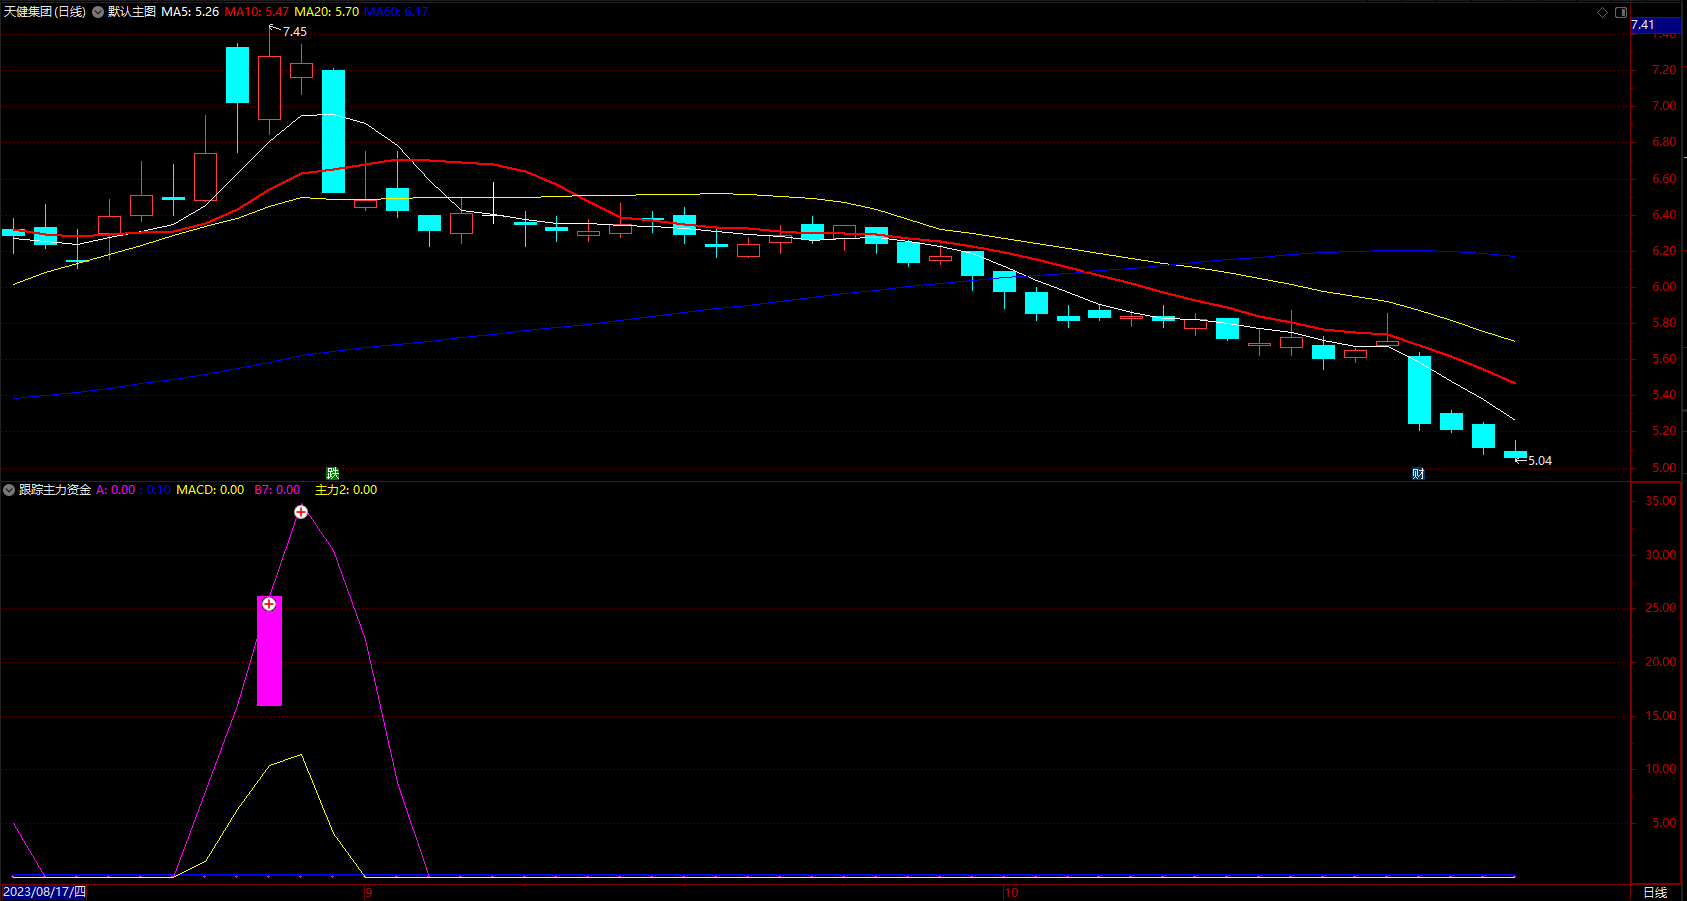Click the 2023/08/17/四 date label

point(44,892)
